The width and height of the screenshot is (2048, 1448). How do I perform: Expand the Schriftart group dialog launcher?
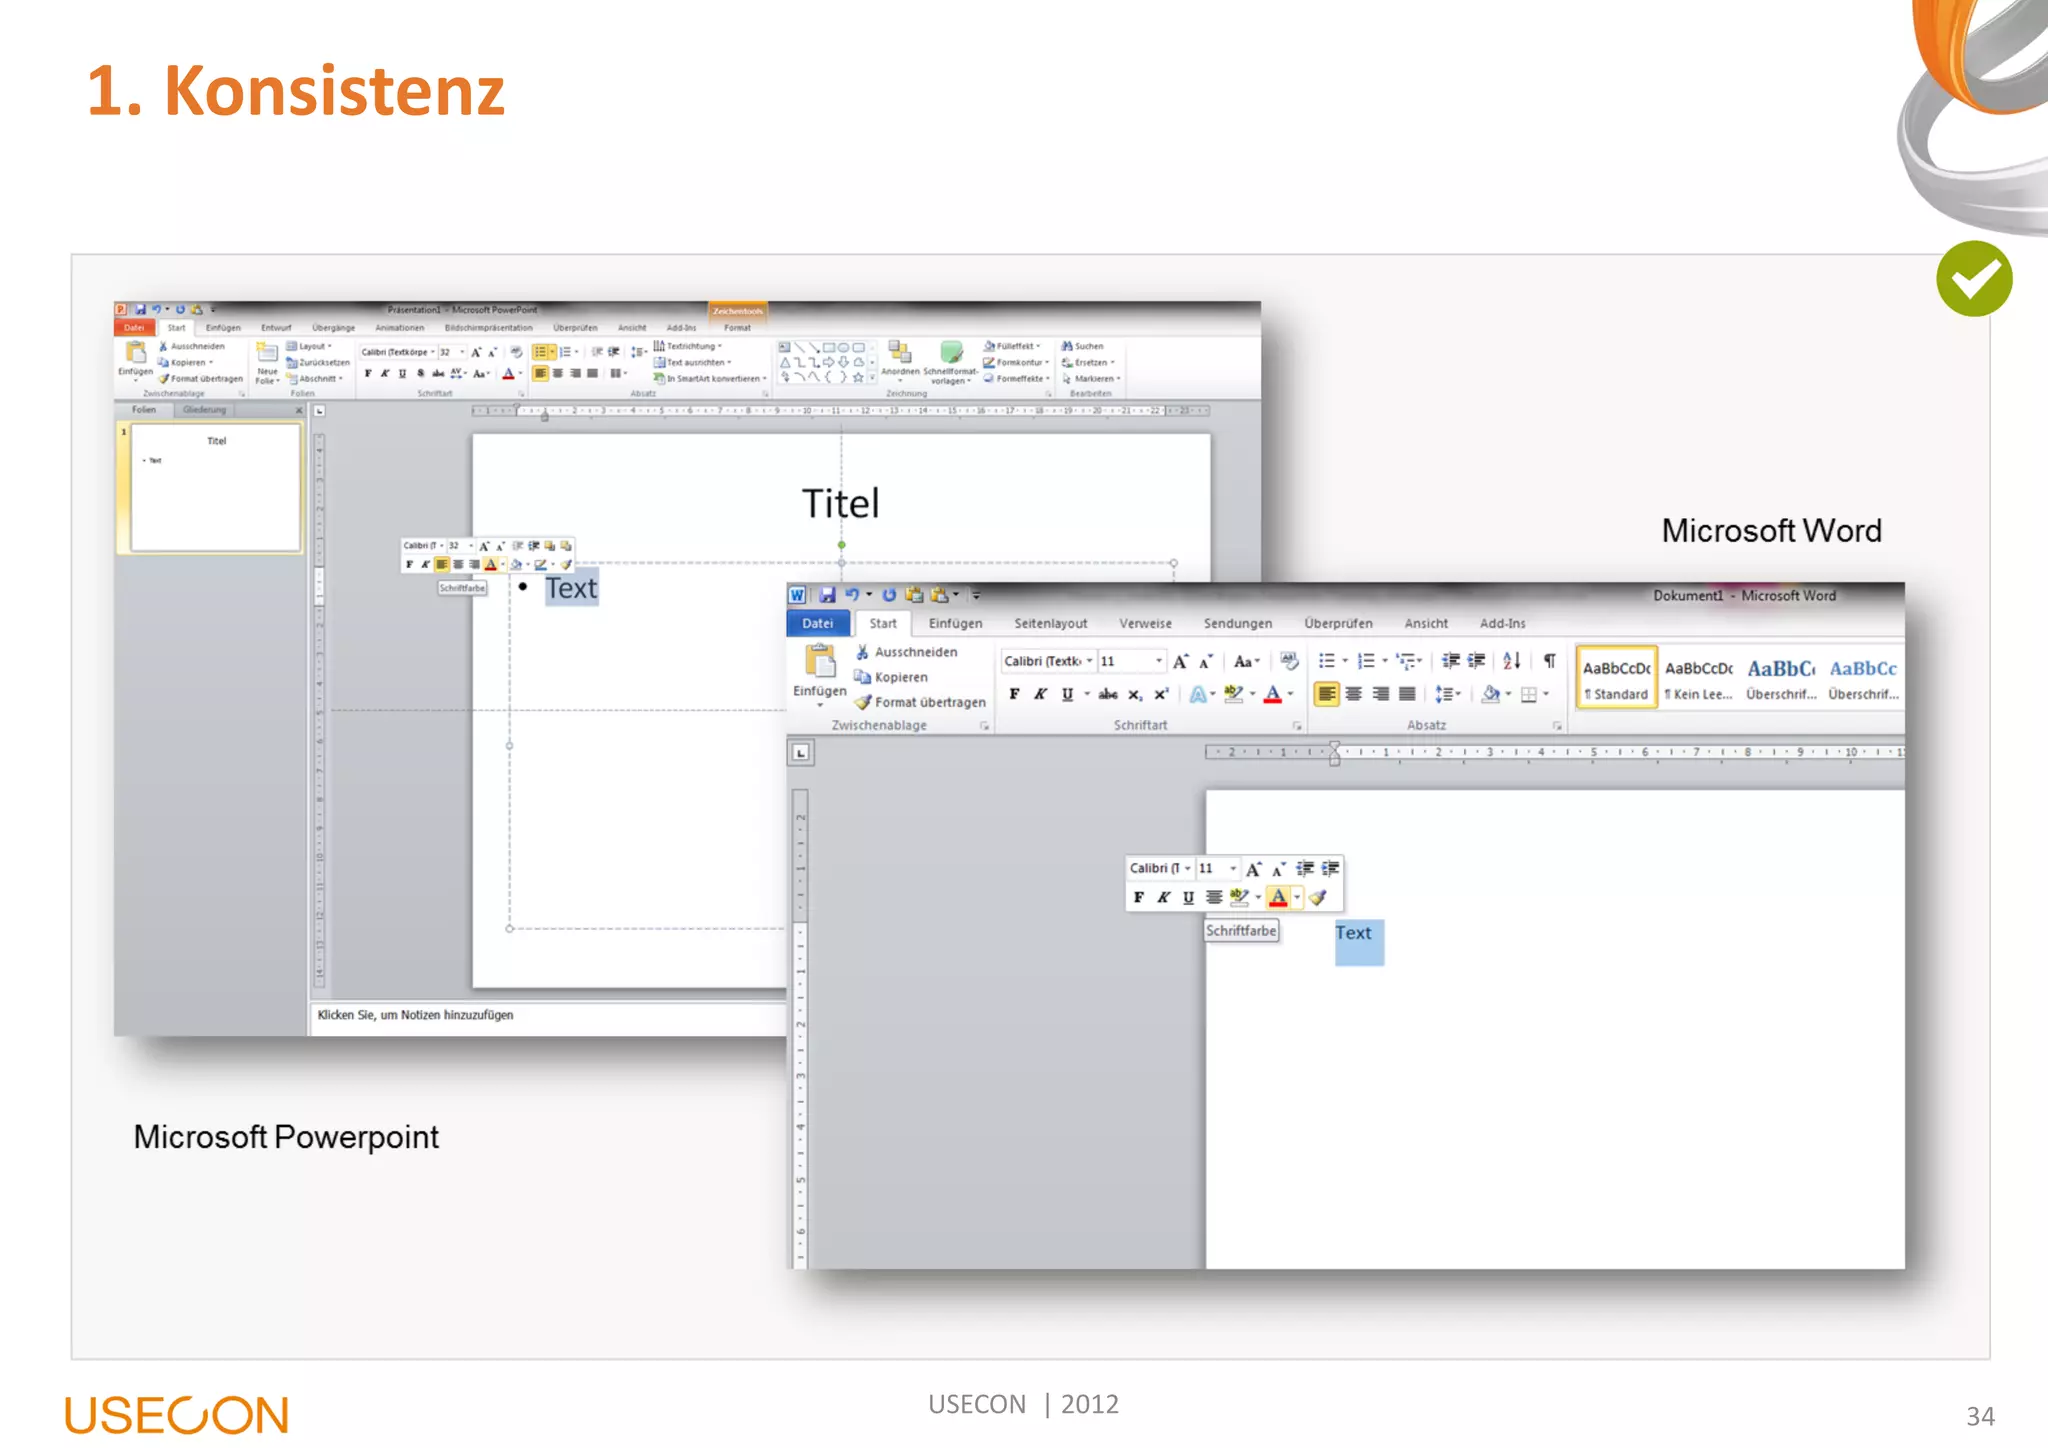[1297, 726]
